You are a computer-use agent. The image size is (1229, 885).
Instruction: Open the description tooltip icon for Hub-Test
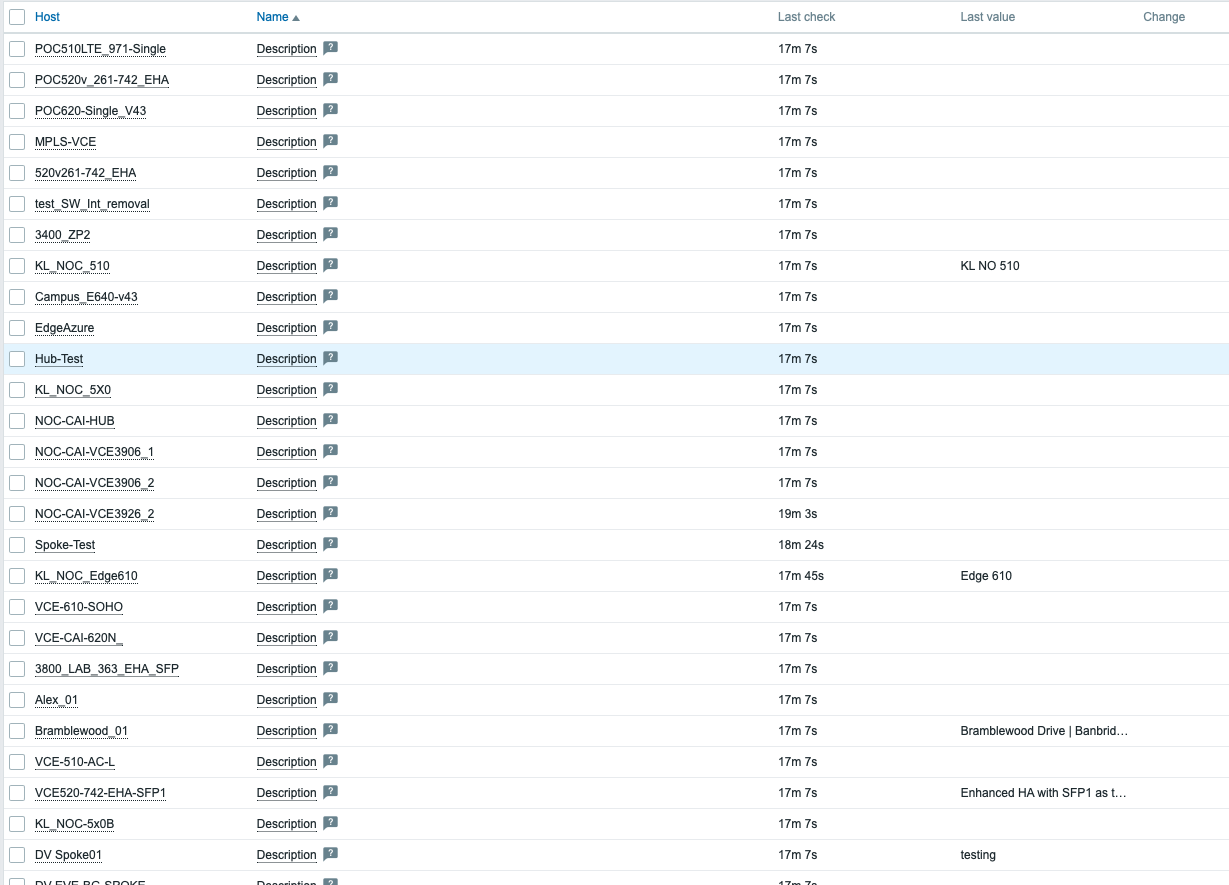coord(330,358)
